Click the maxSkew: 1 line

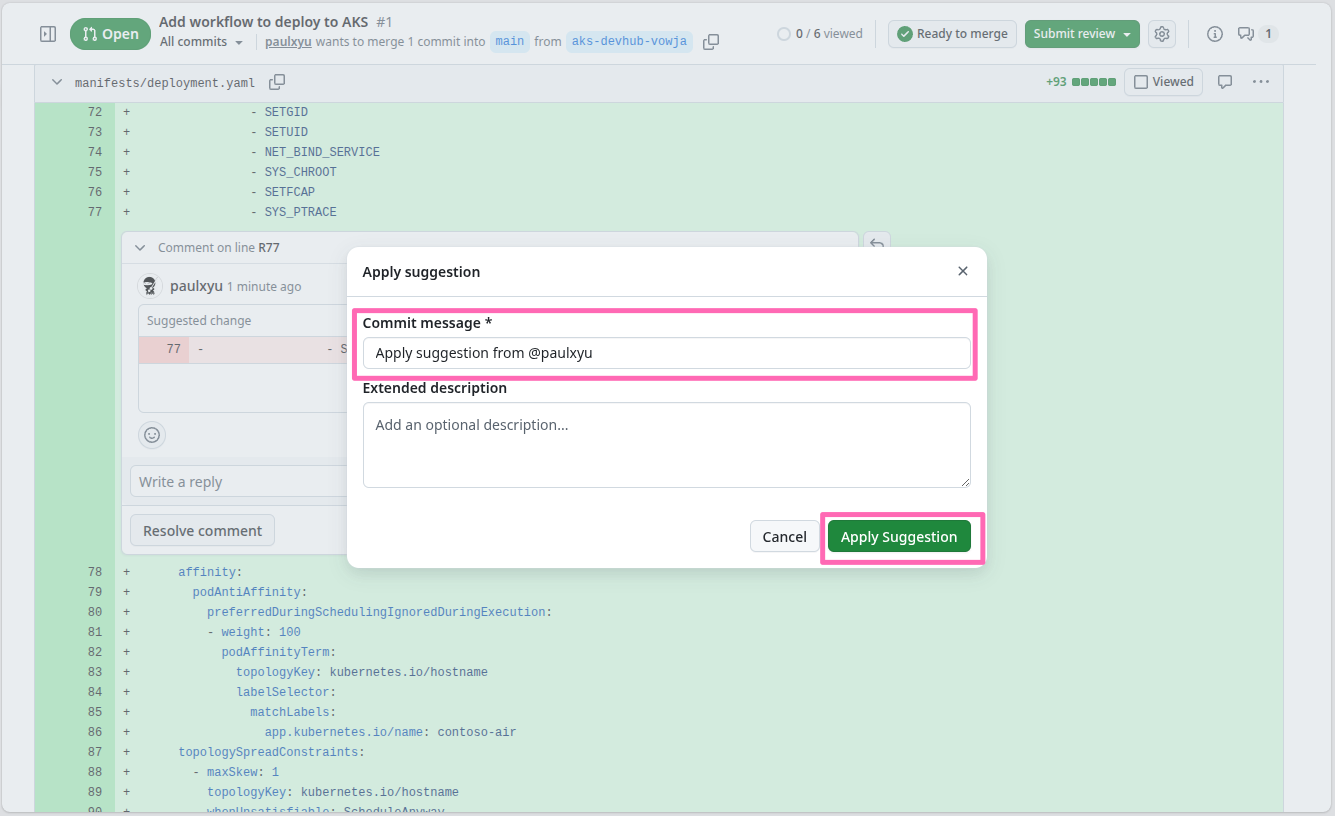236,772
